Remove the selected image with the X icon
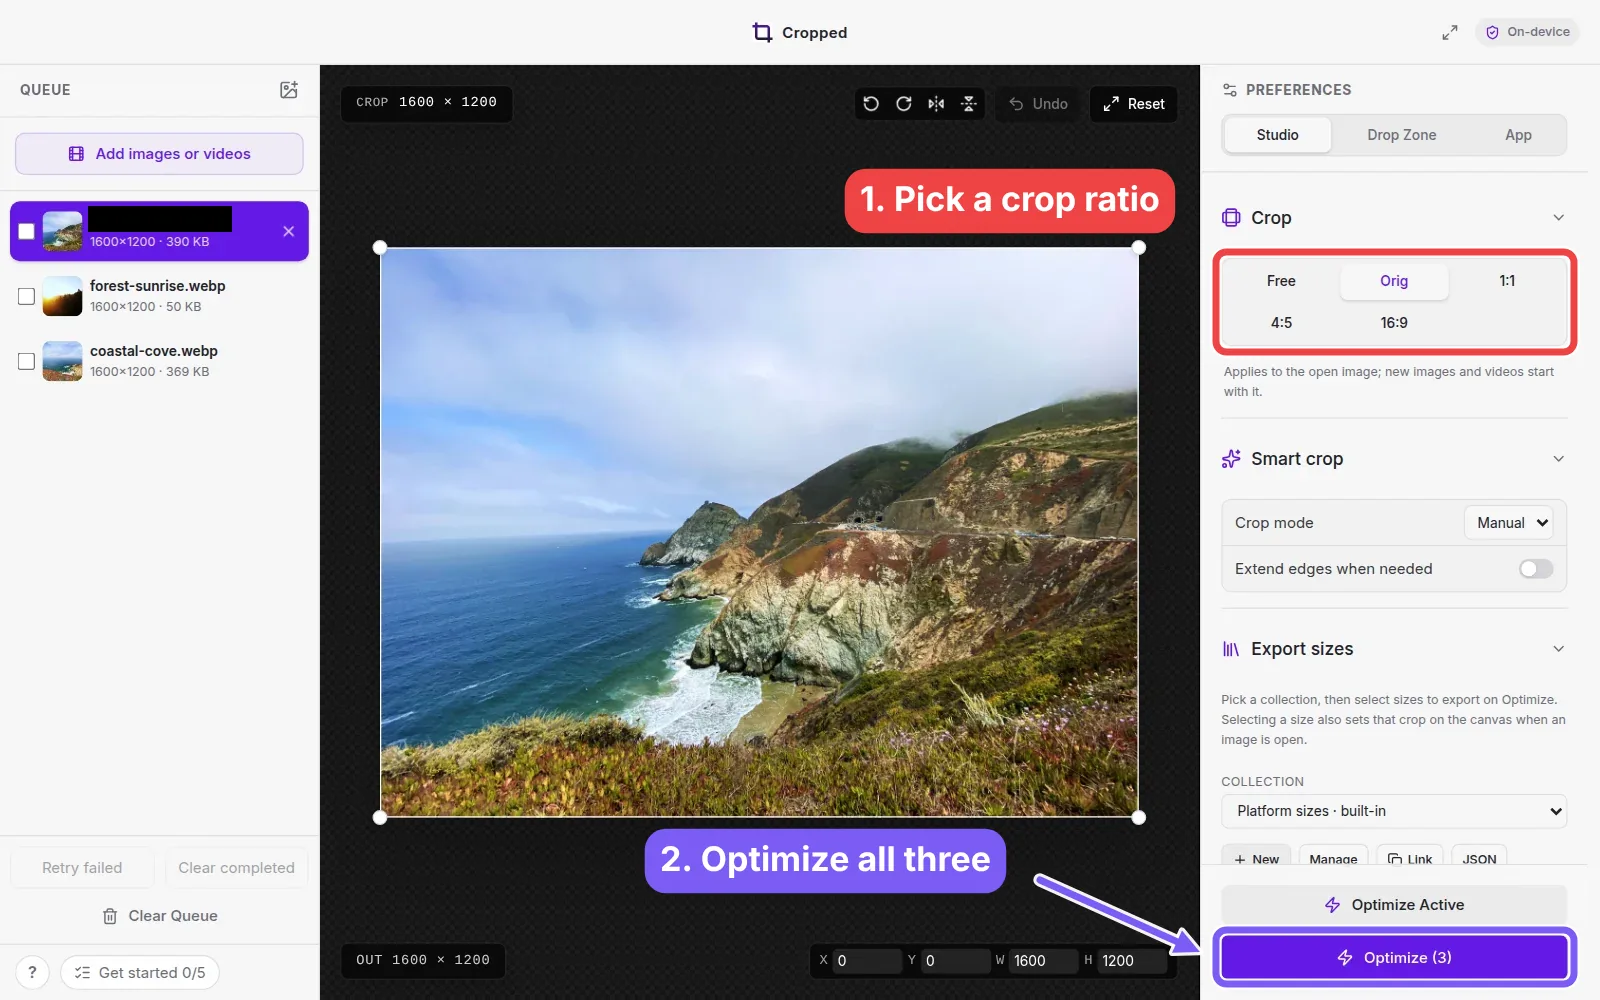The height and width of the screenshot is (1000, 1600). pos(289,231)
